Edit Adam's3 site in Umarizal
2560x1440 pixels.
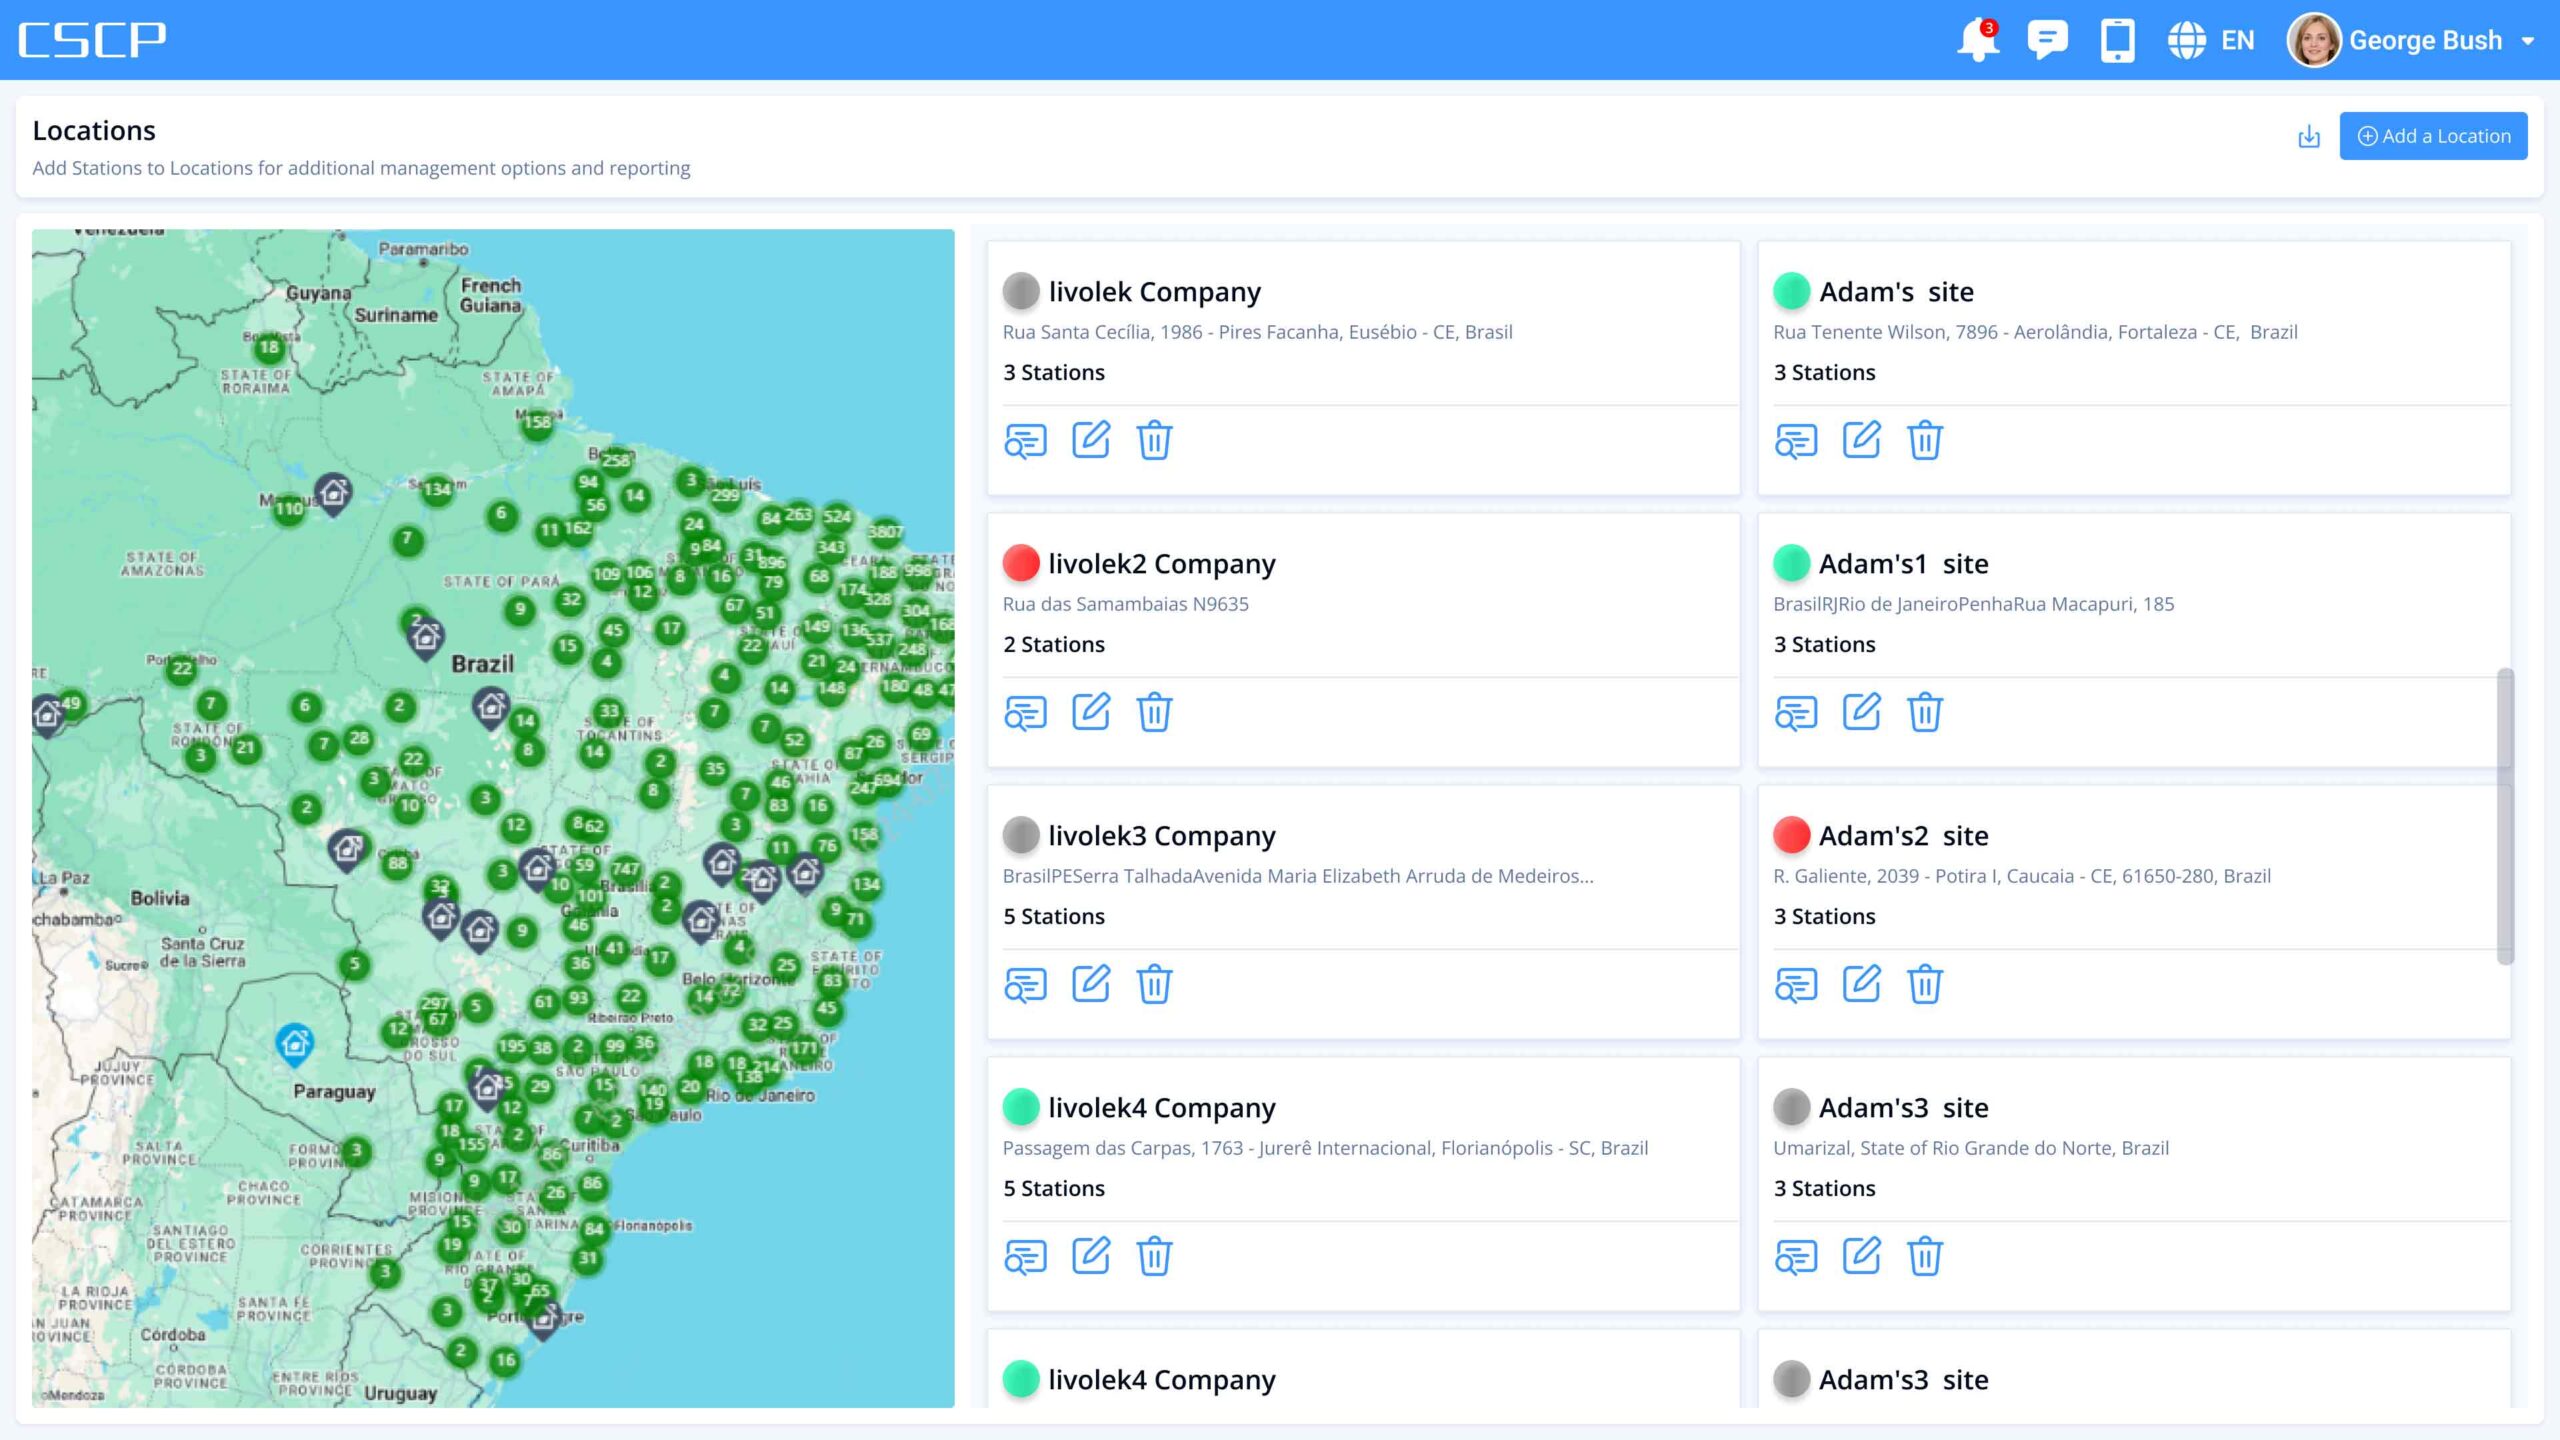[1861, 1256]
